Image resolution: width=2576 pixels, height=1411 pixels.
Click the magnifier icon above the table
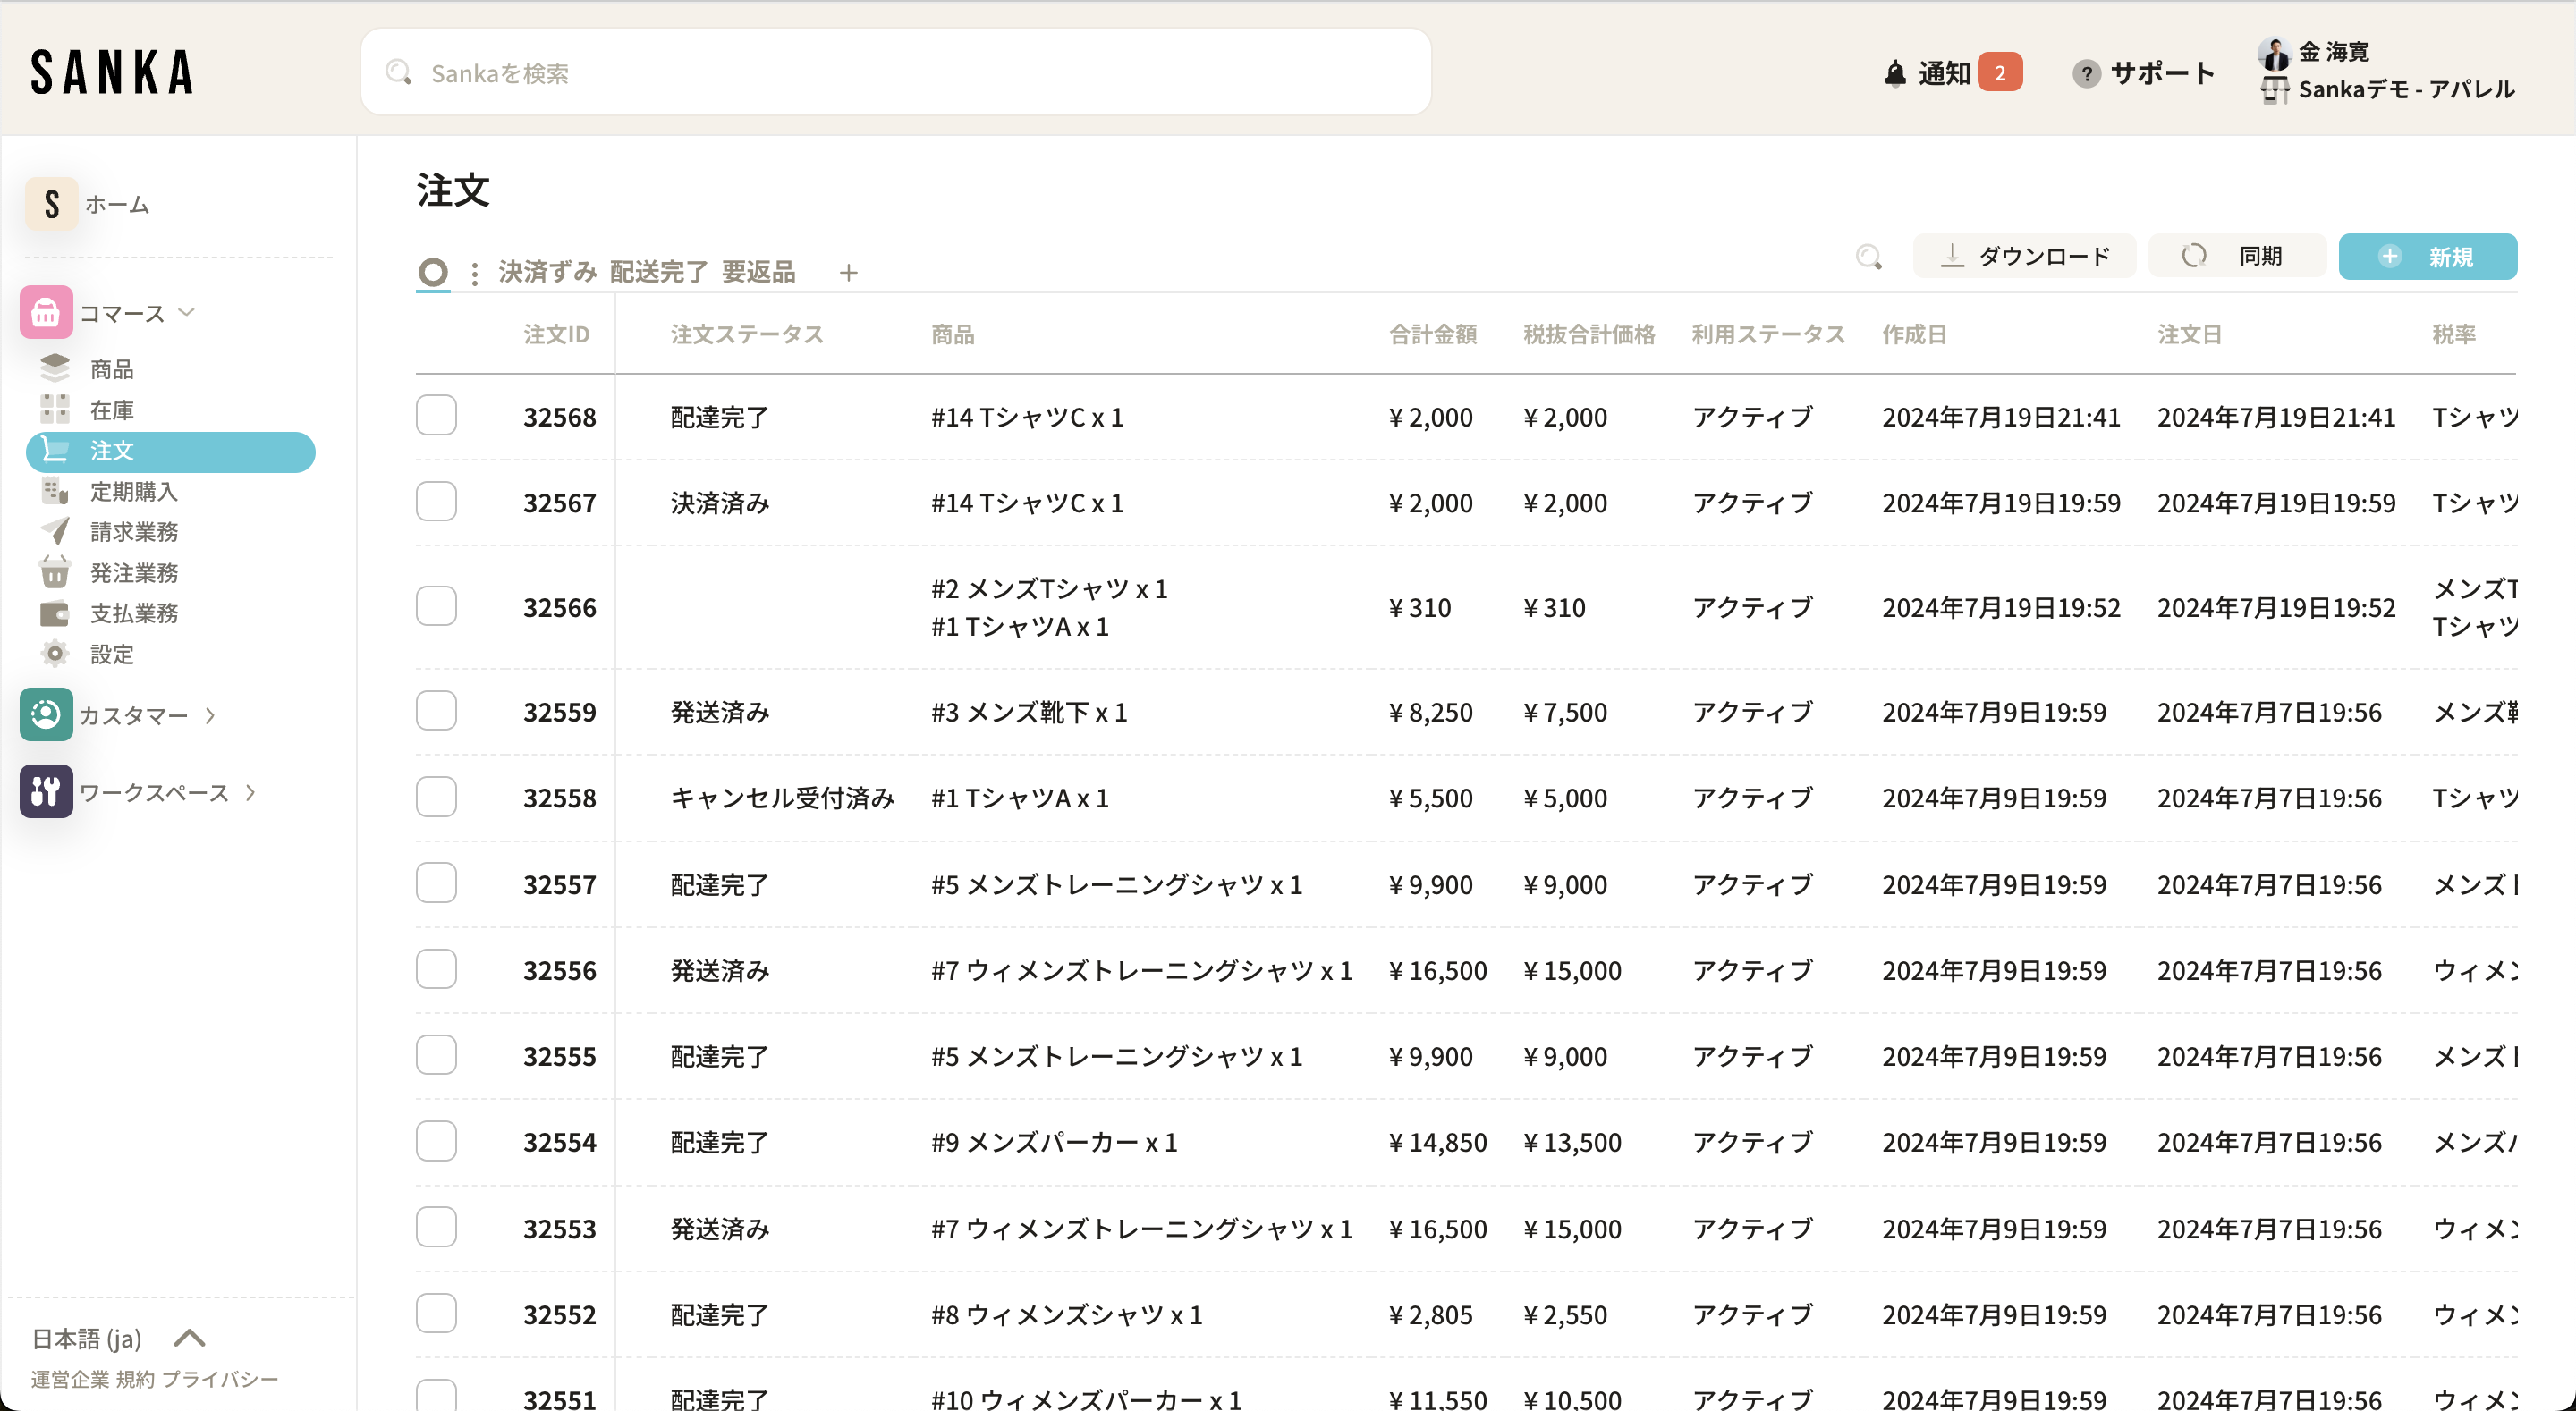[x=1868, y=257]
